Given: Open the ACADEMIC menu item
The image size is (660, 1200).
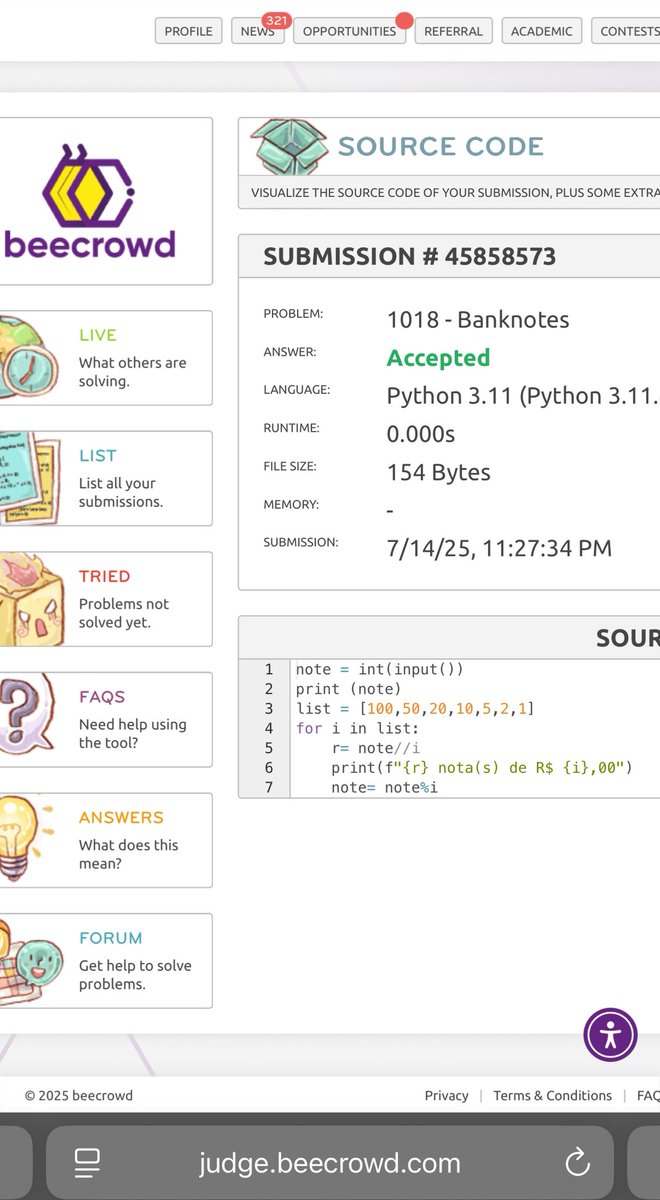Looking at the screenshot, I should coord(541,31).
